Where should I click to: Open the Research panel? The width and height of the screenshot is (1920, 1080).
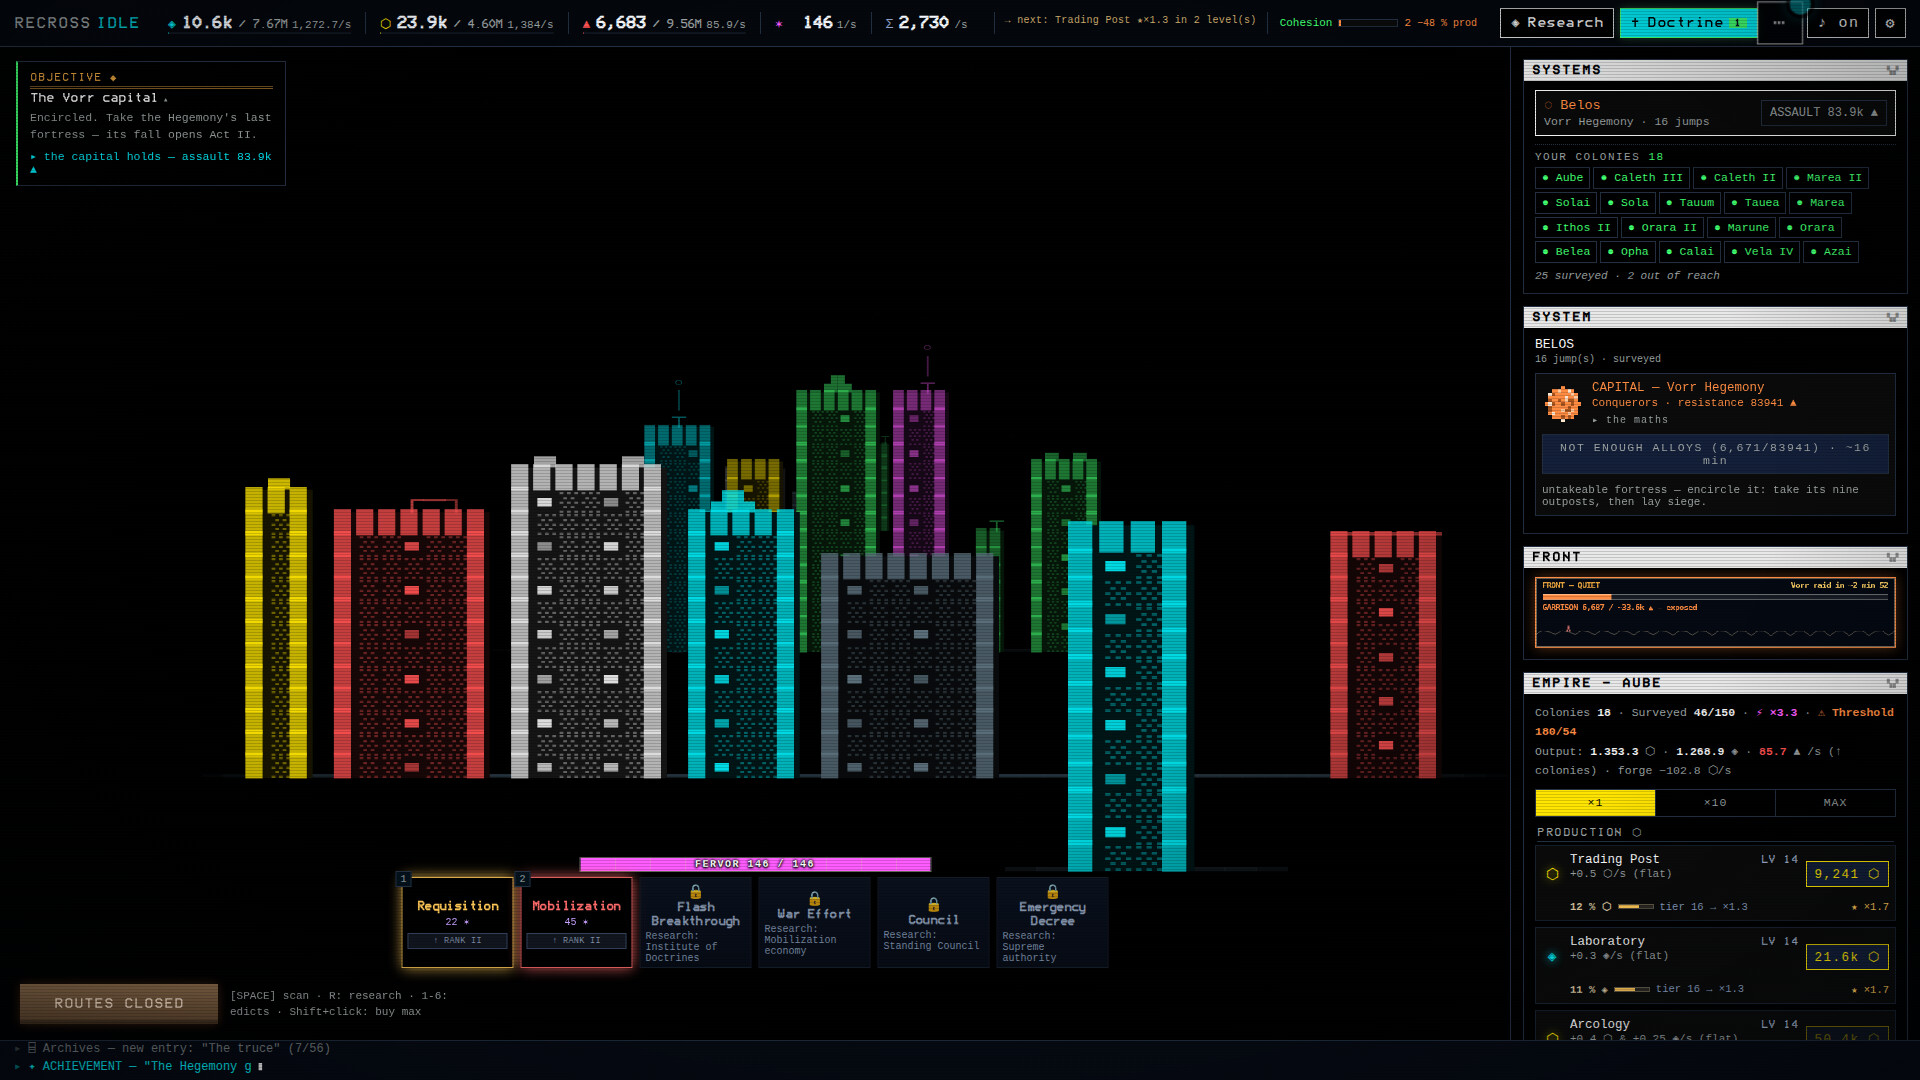pyautogui.click(x=1556, y=23)
